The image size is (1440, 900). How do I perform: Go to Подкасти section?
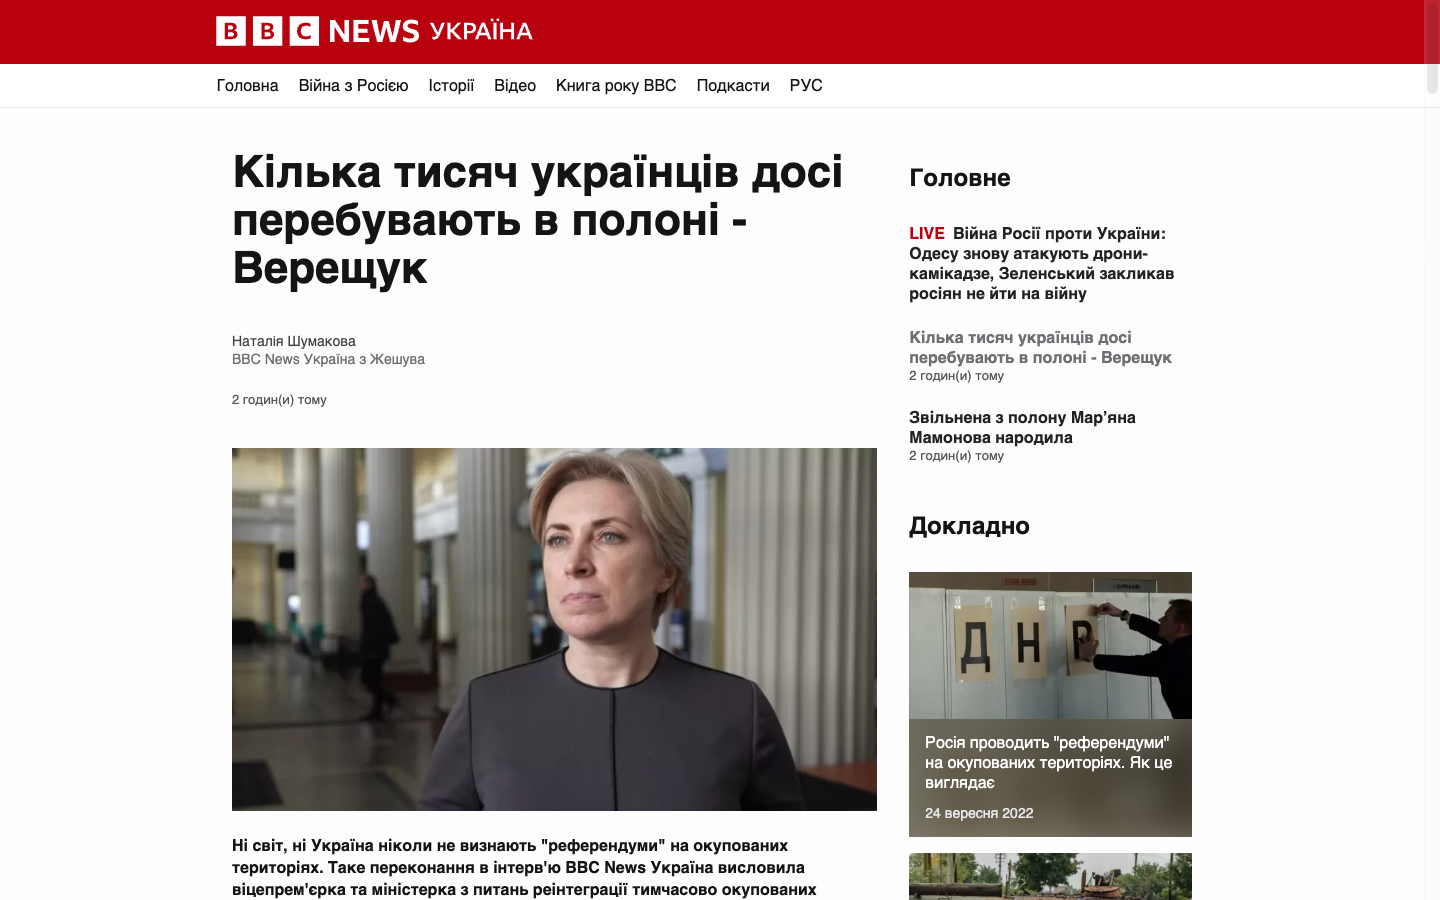[x=733, y=86]
